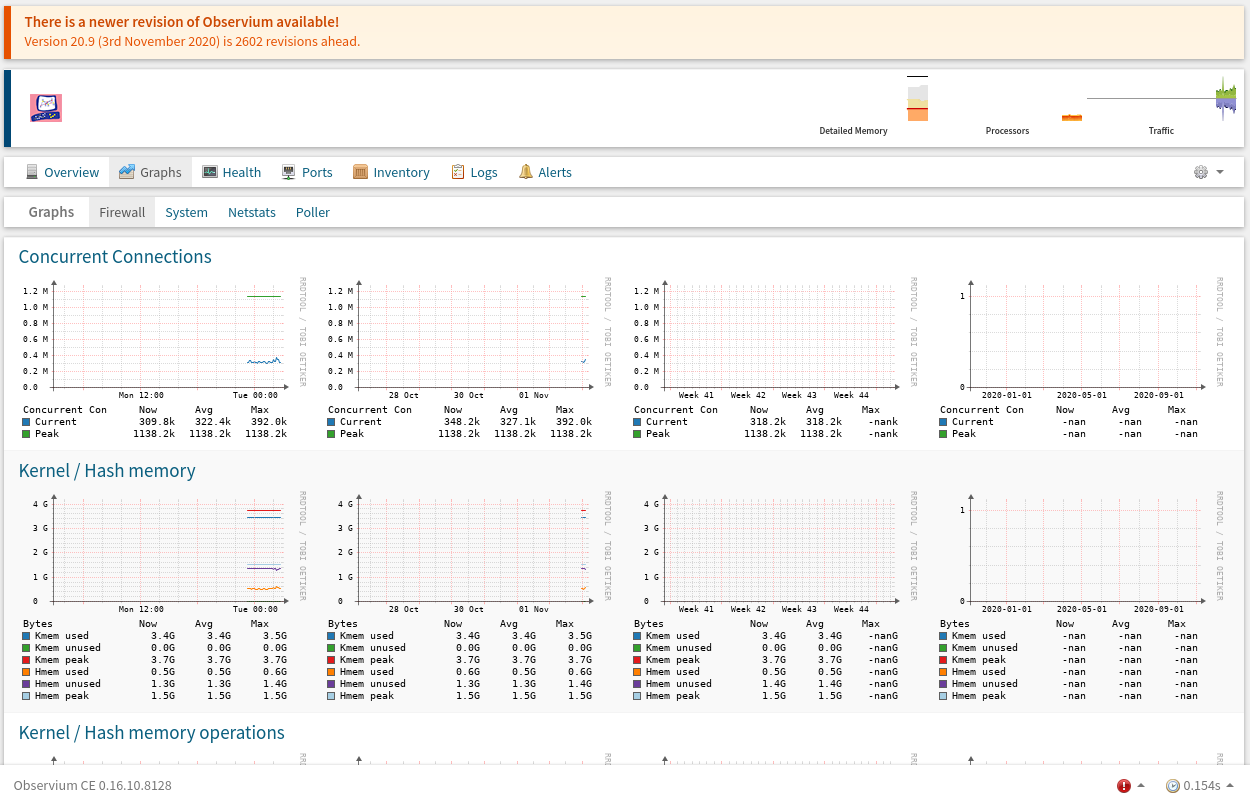Open Kernel / Hash memory daily graph (Mon 12:00)

(x=165, y=596)
